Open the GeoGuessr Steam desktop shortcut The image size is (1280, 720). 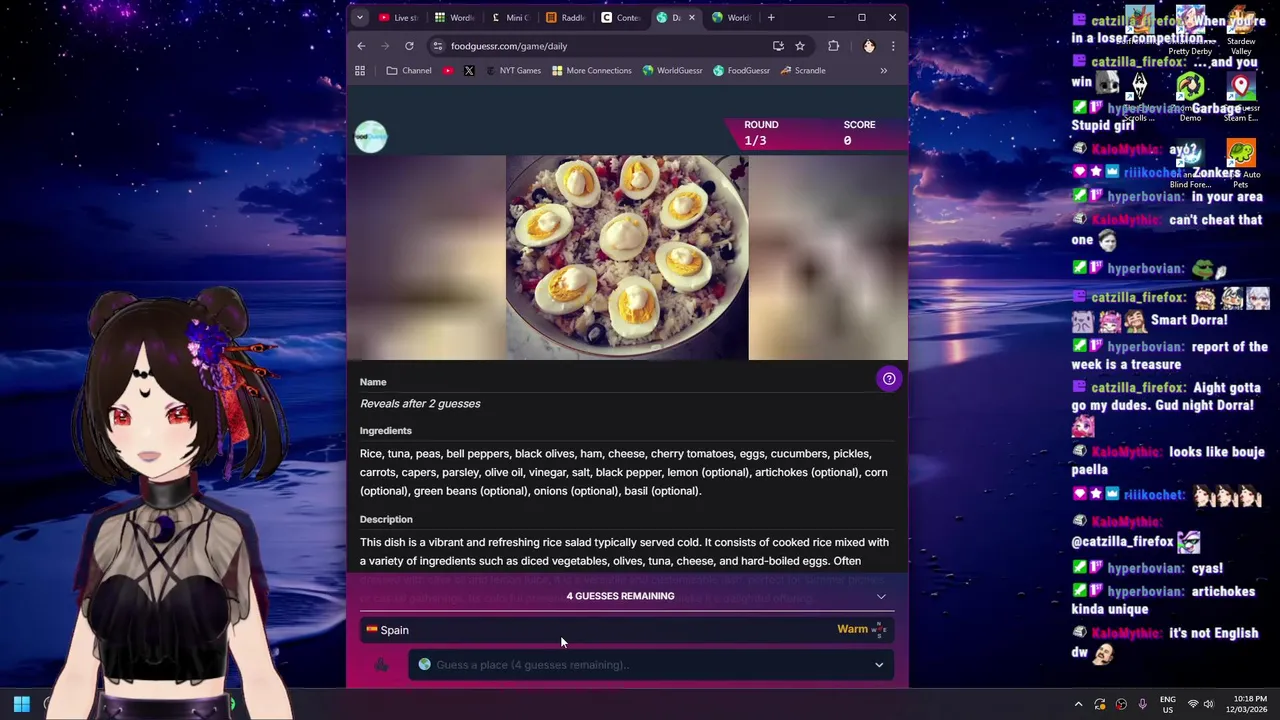click(1240, 97)
